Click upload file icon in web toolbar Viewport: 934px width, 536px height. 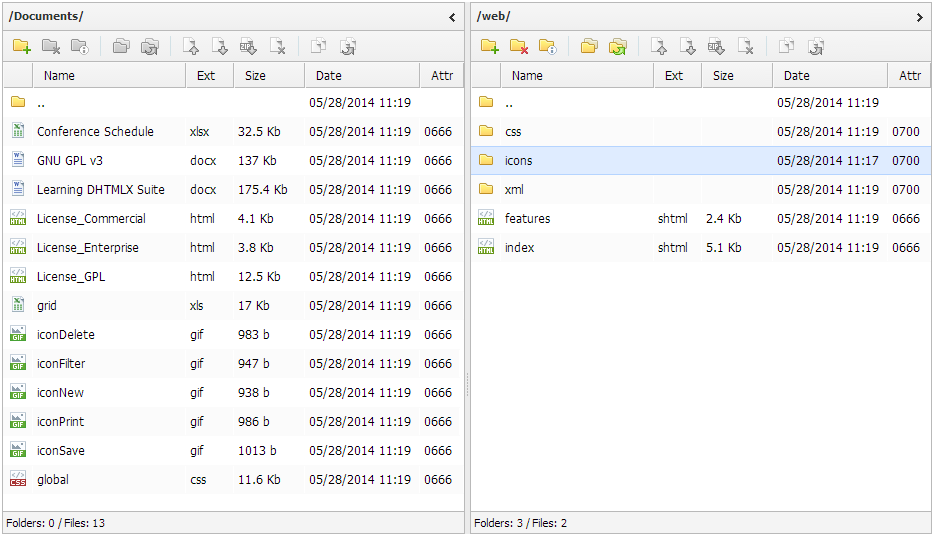(x=659, y=46)
